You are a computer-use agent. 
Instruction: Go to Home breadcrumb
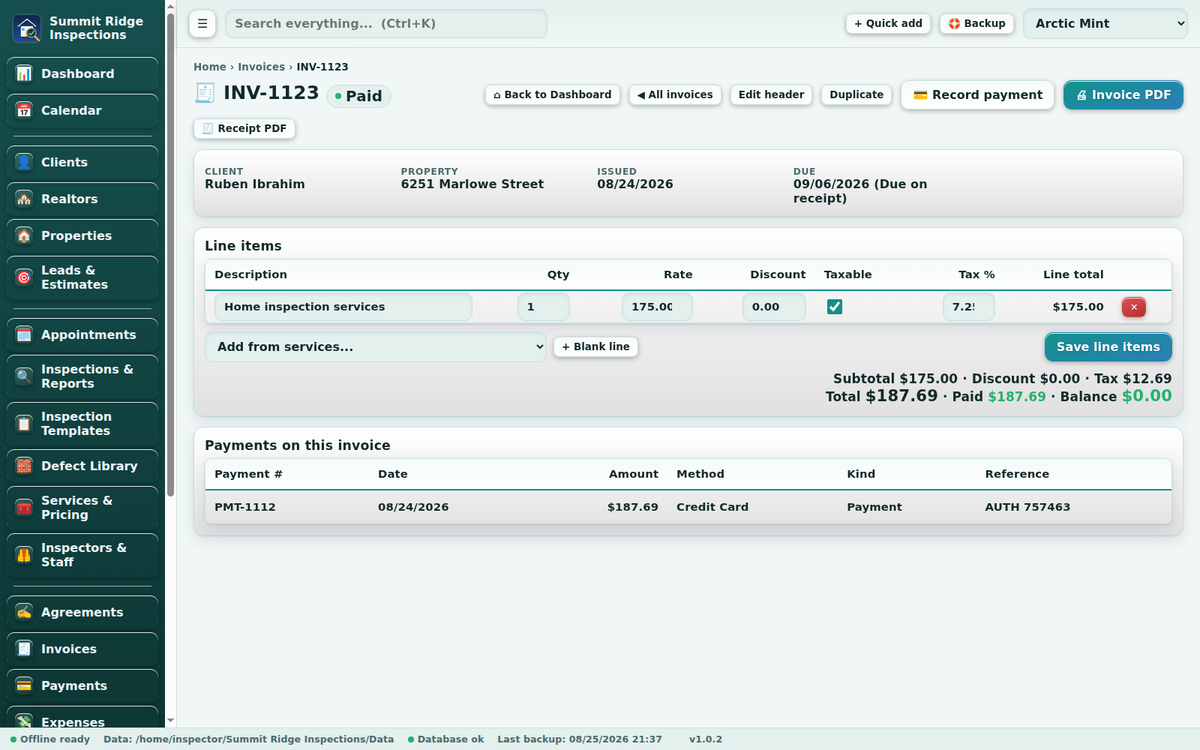point(210,67)
